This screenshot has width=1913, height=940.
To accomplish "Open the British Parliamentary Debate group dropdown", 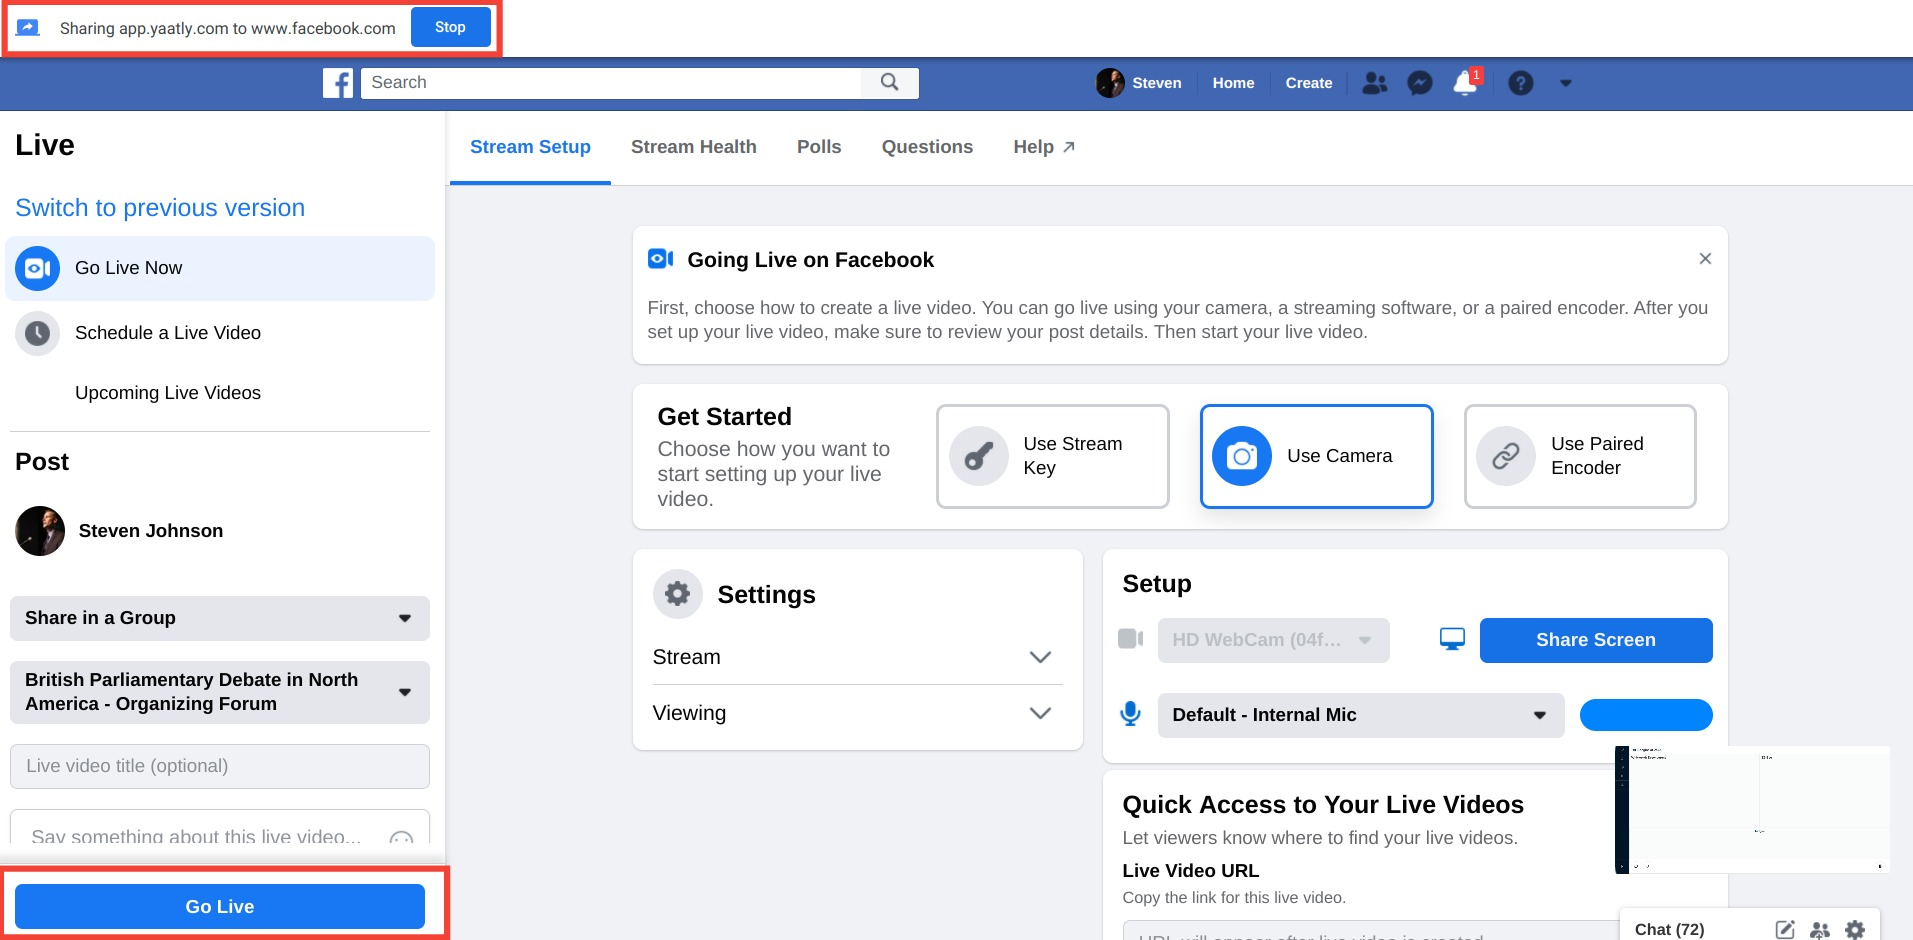I will (220, 692).
